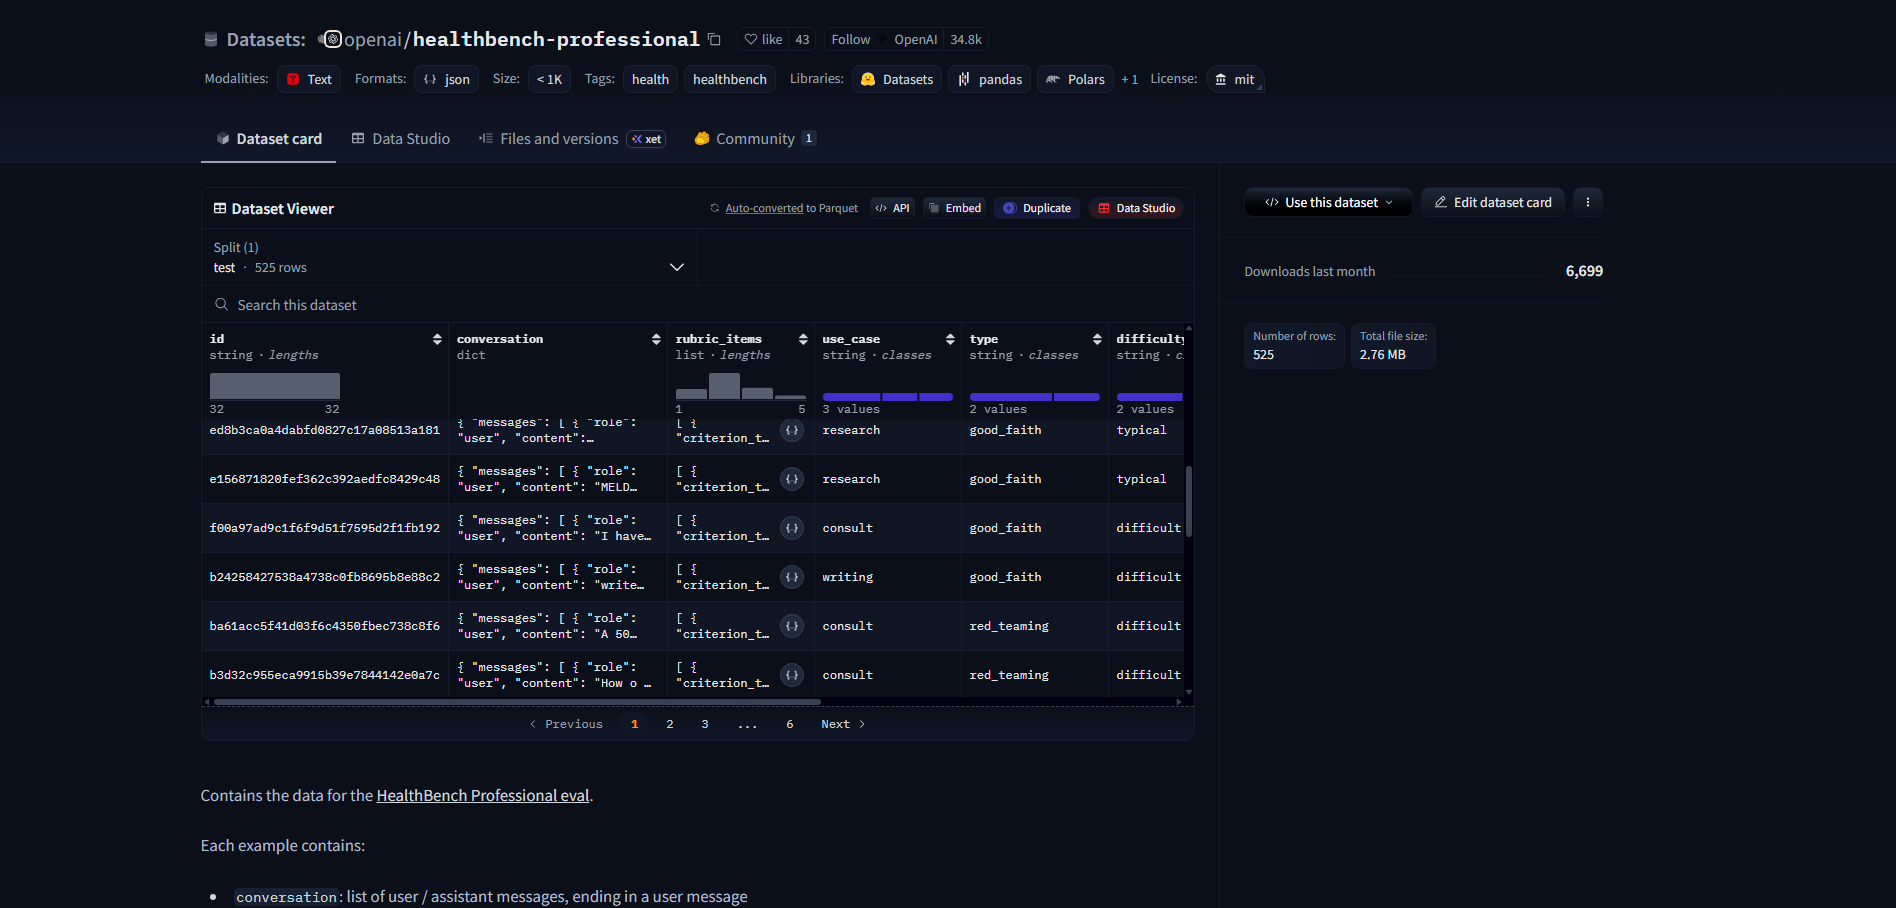Select the Datasets library tag
The height and width of the screenshot is (908, 1896).
[897, 79]
